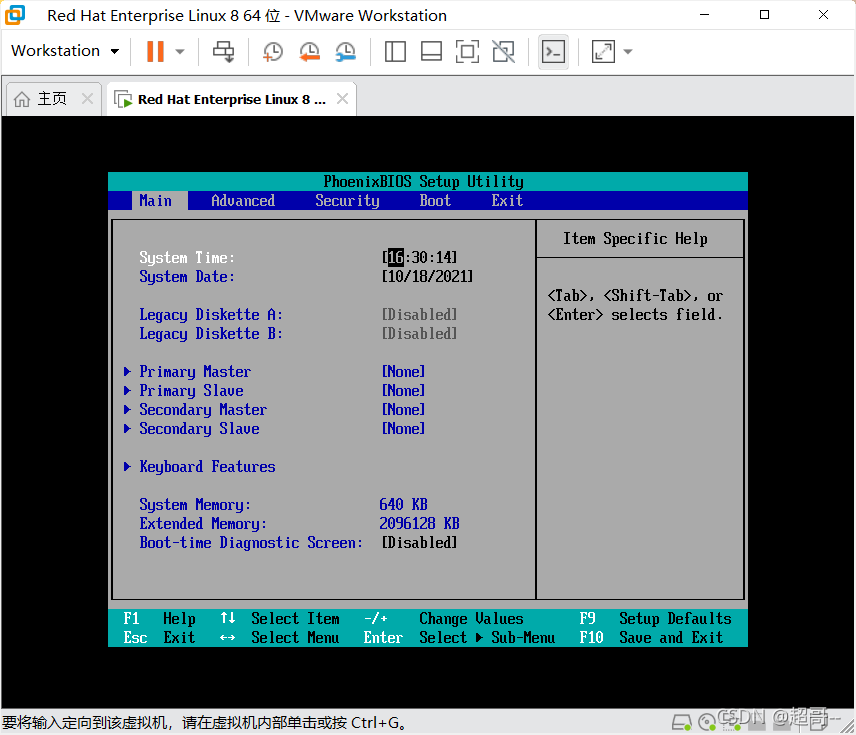Click the System Time label
This screenshot has height=735, width=856.
pos(187,257)
